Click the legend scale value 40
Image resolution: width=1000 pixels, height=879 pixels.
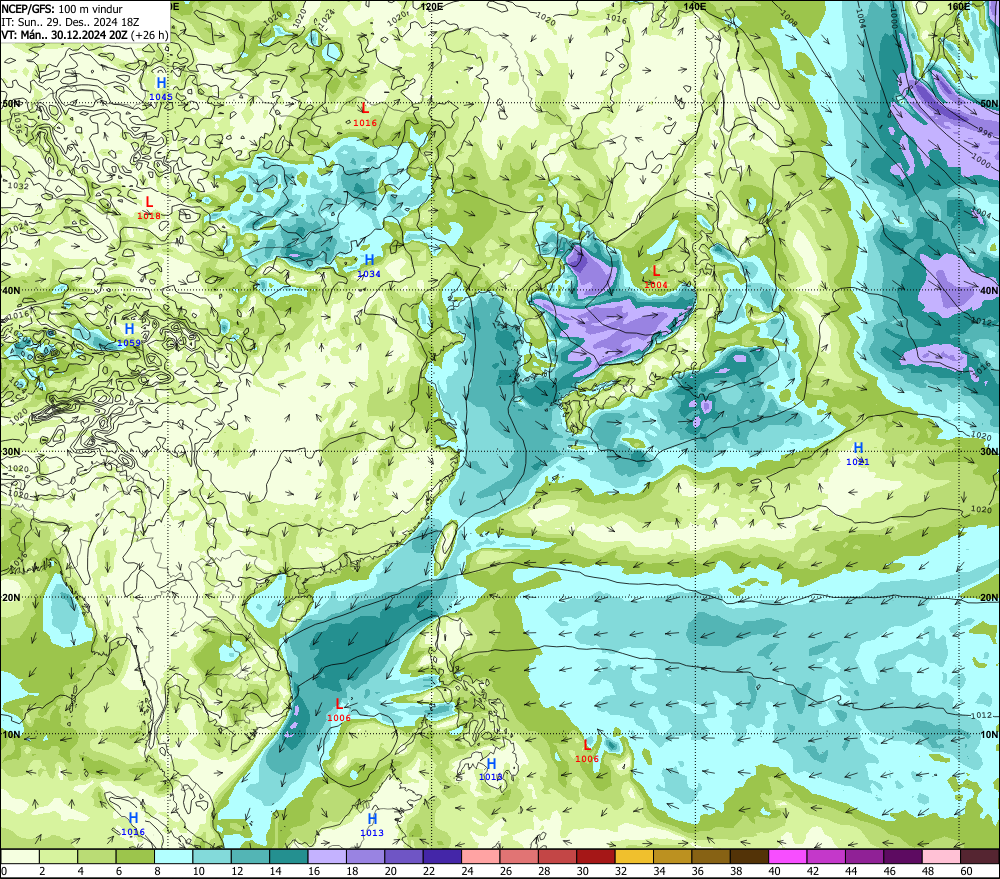(774, 871)
